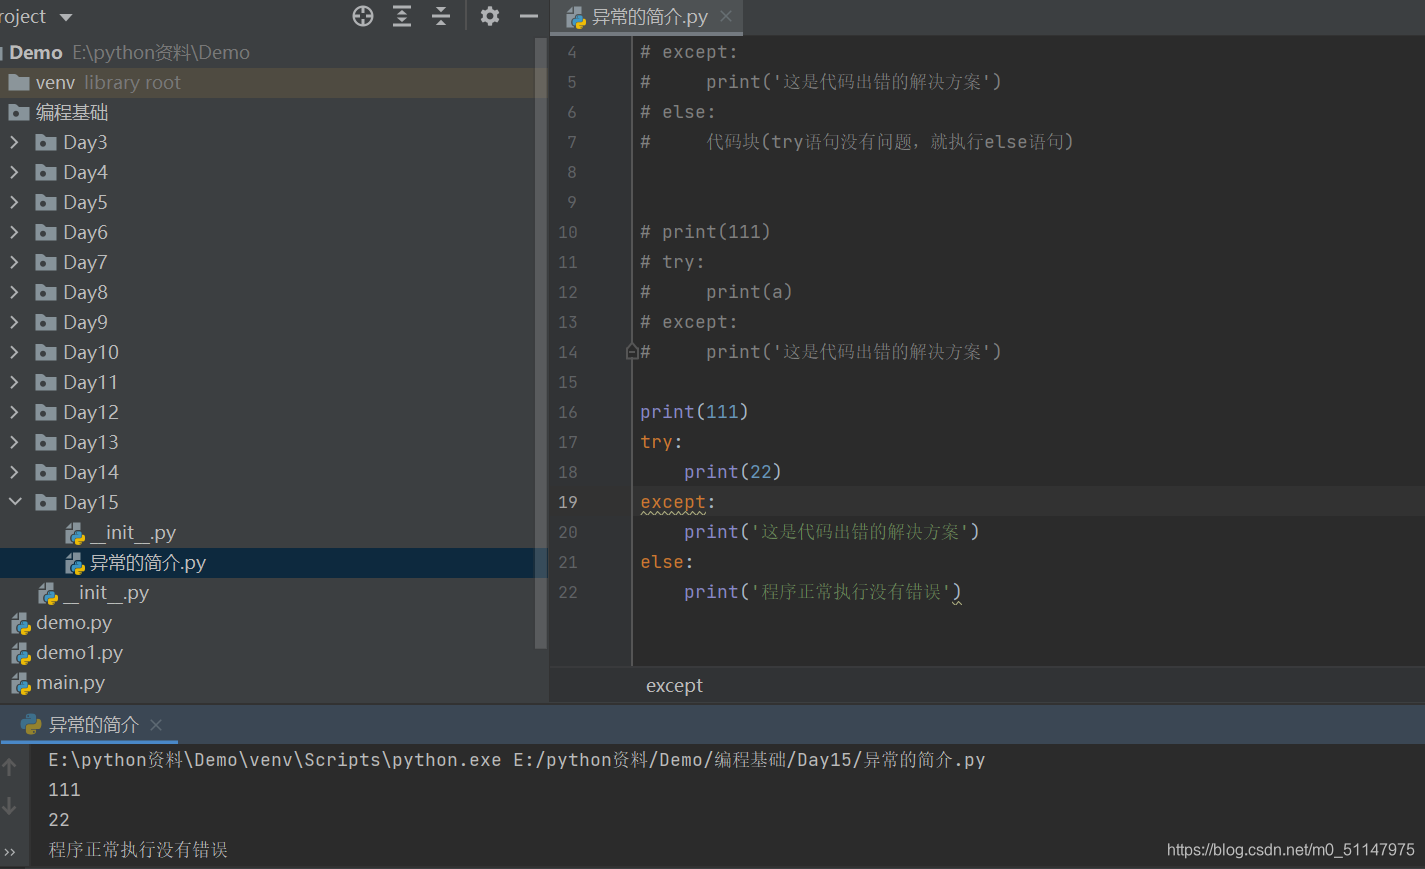Click the except breadcrumb below editor
Viewport: 1425px width, 869px height.
click(674, 686)
